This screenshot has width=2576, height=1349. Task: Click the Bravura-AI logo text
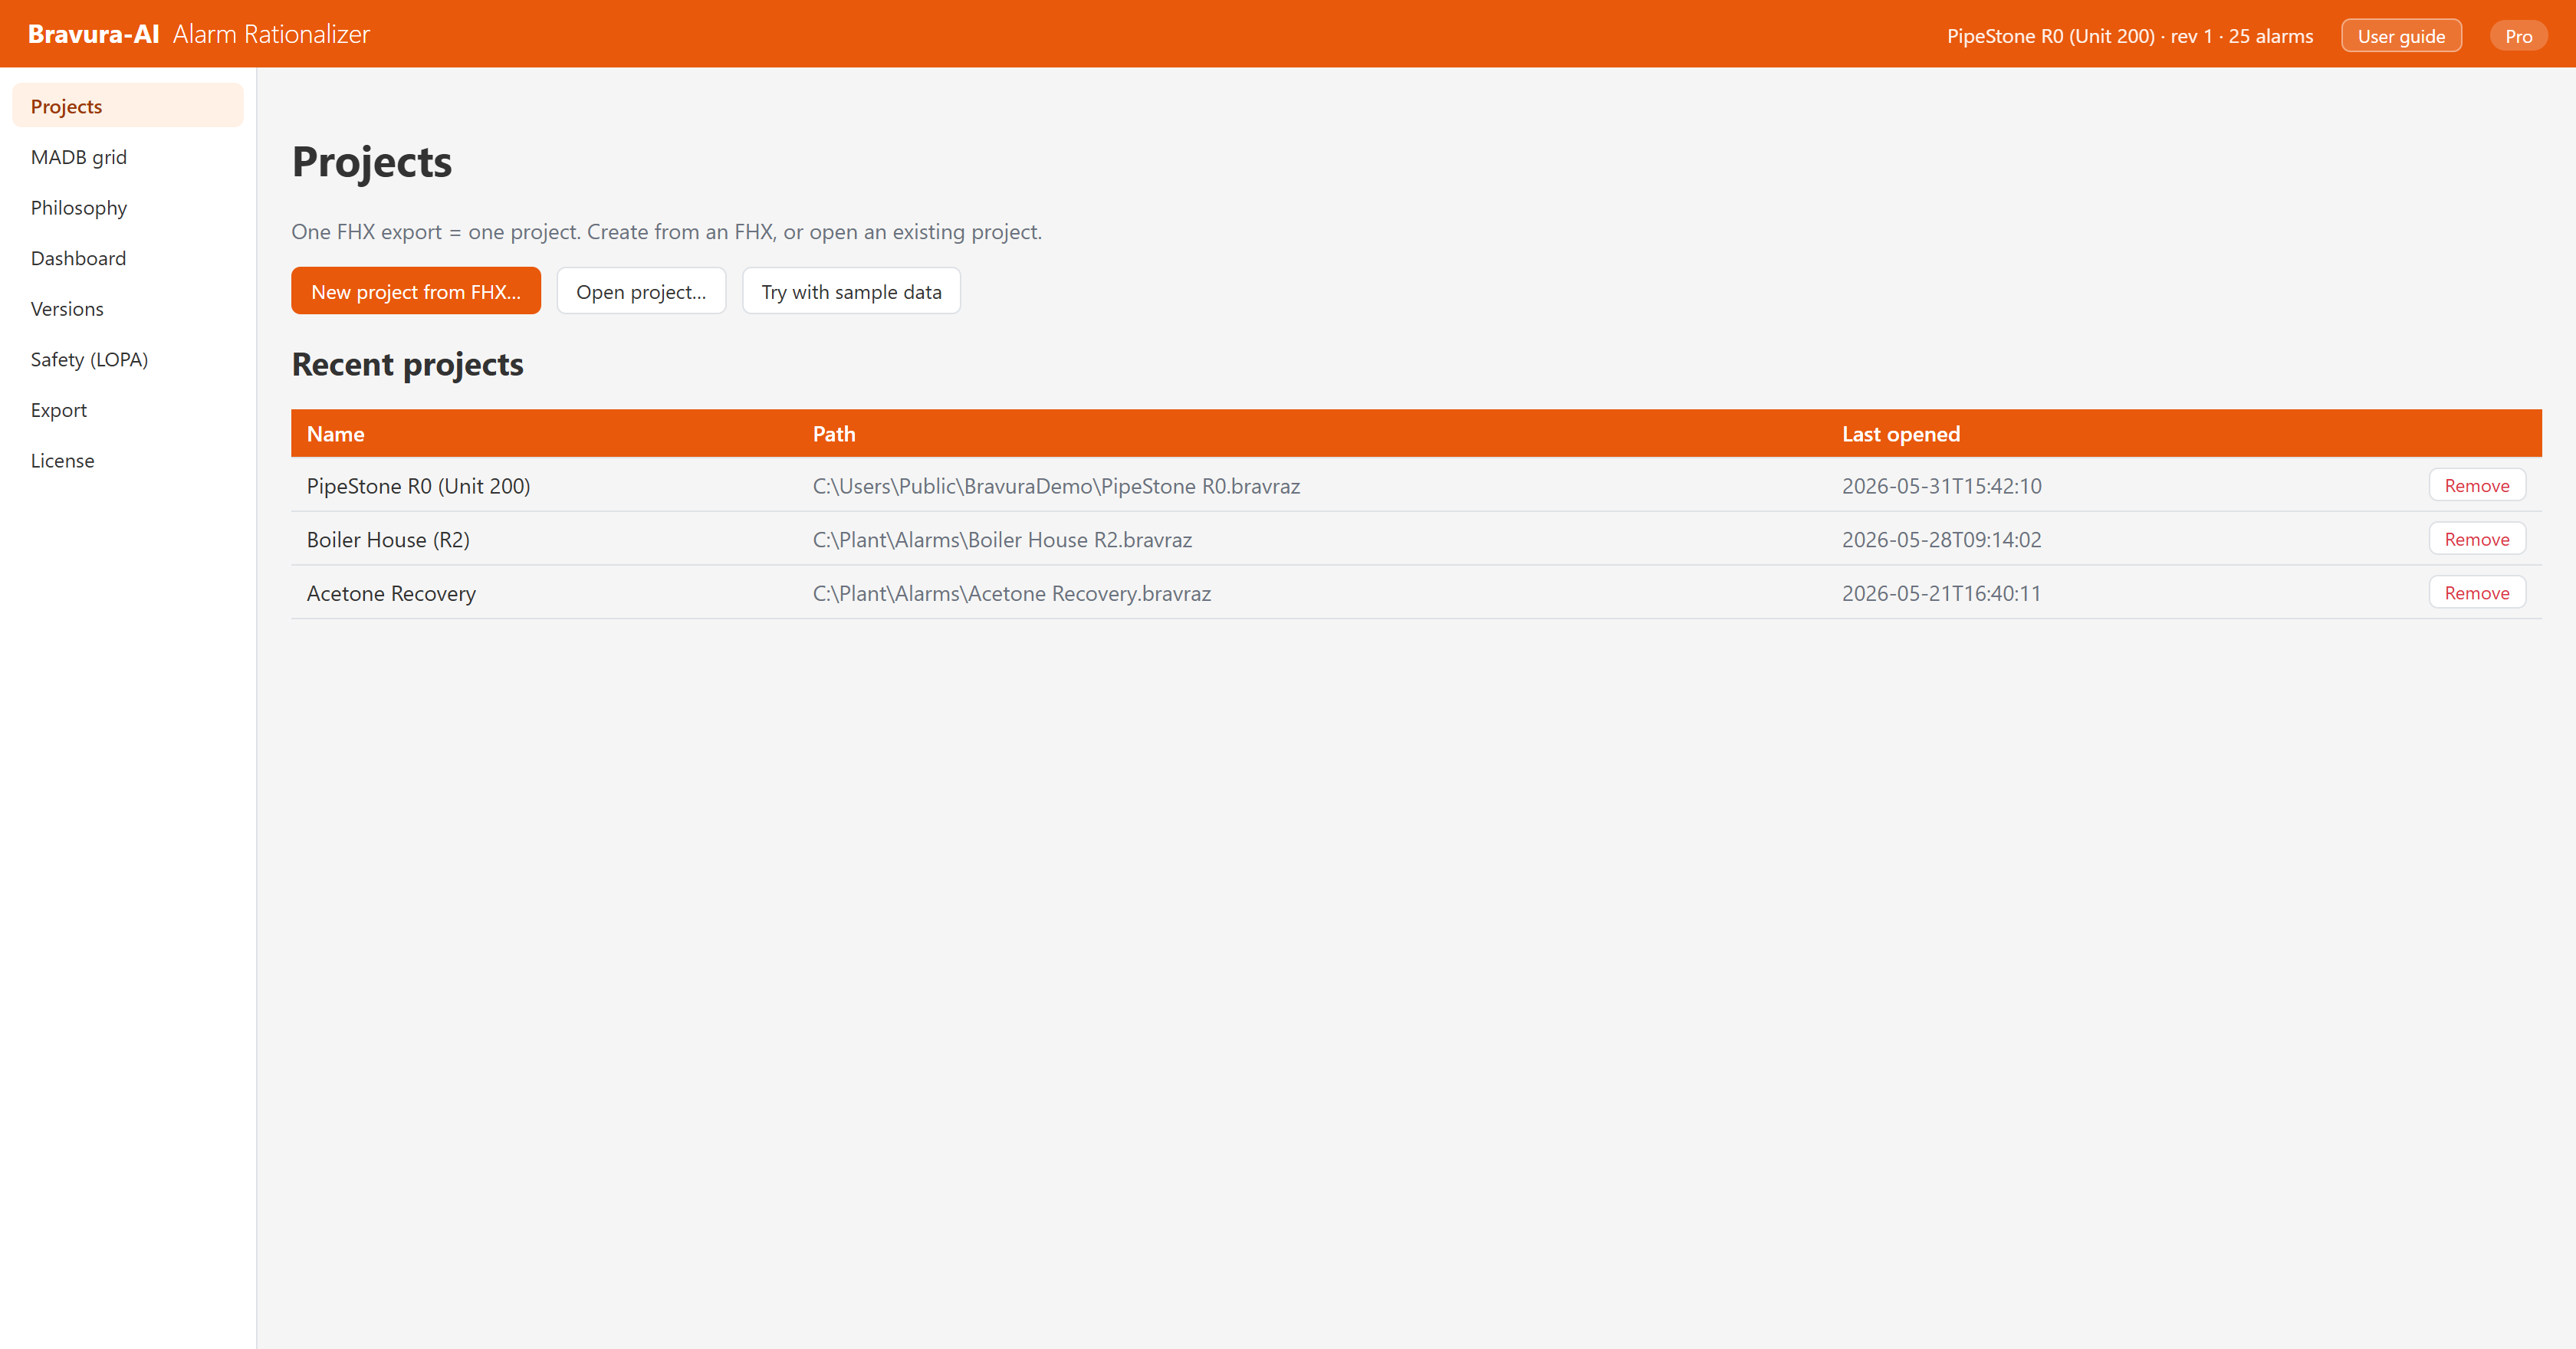pos(93,34)
